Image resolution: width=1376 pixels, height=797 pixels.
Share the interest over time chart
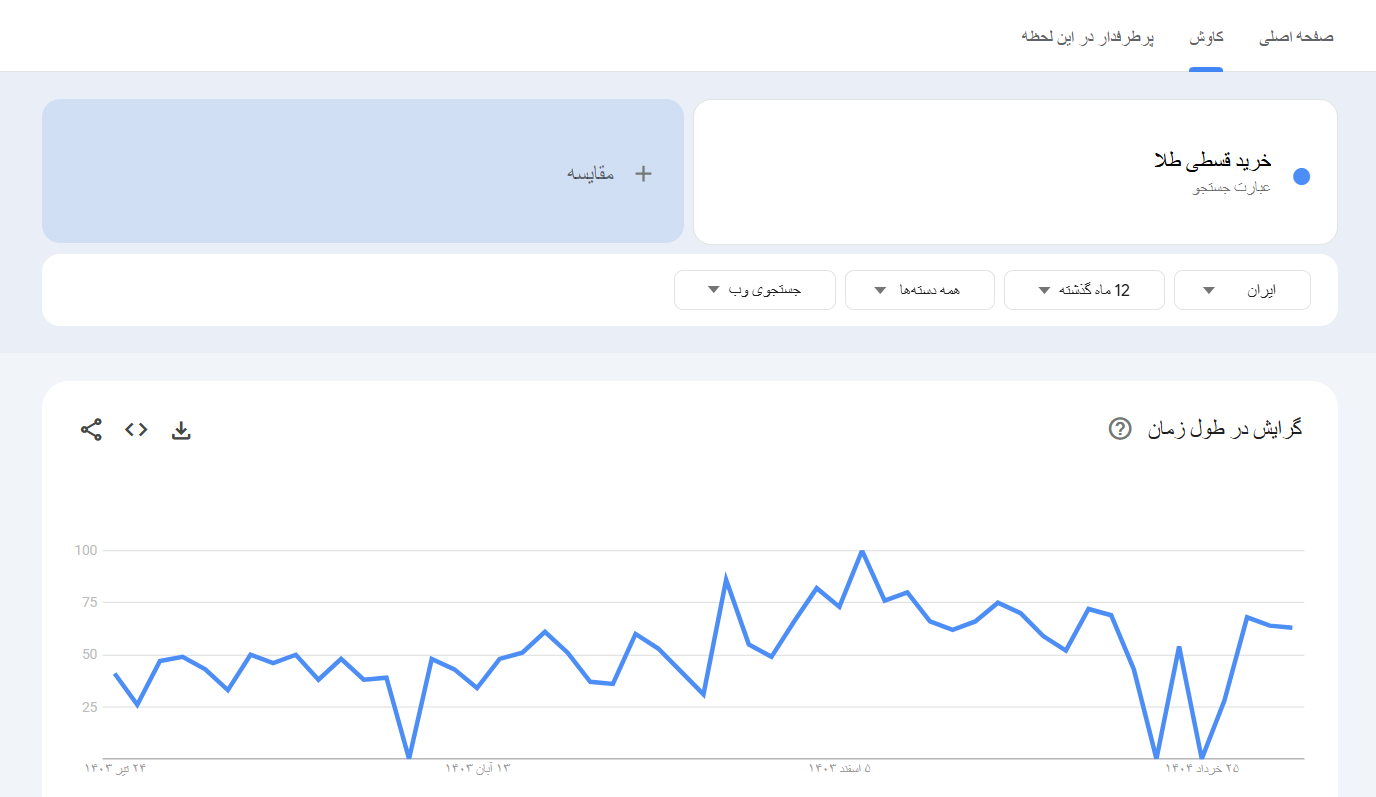[x=90, y=429]
